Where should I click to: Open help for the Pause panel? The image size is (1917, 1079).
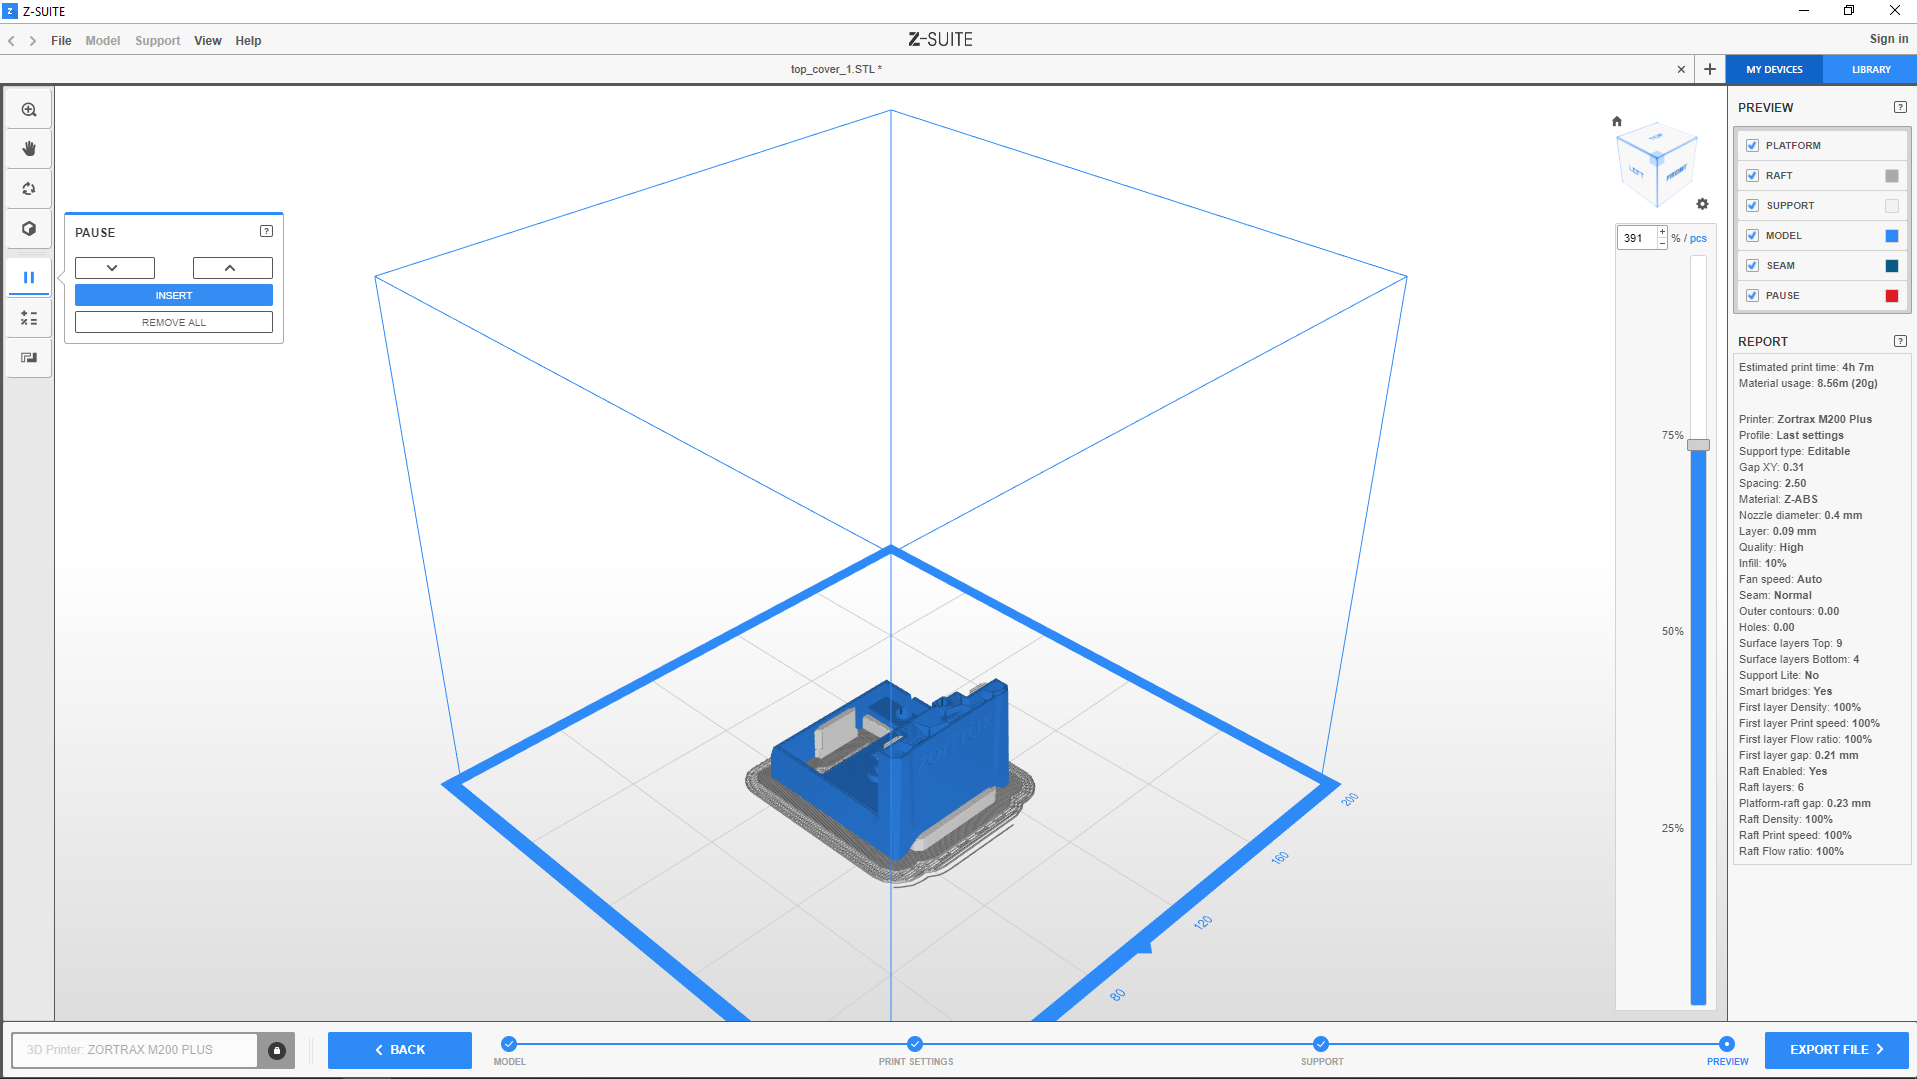tap(266, 231)
